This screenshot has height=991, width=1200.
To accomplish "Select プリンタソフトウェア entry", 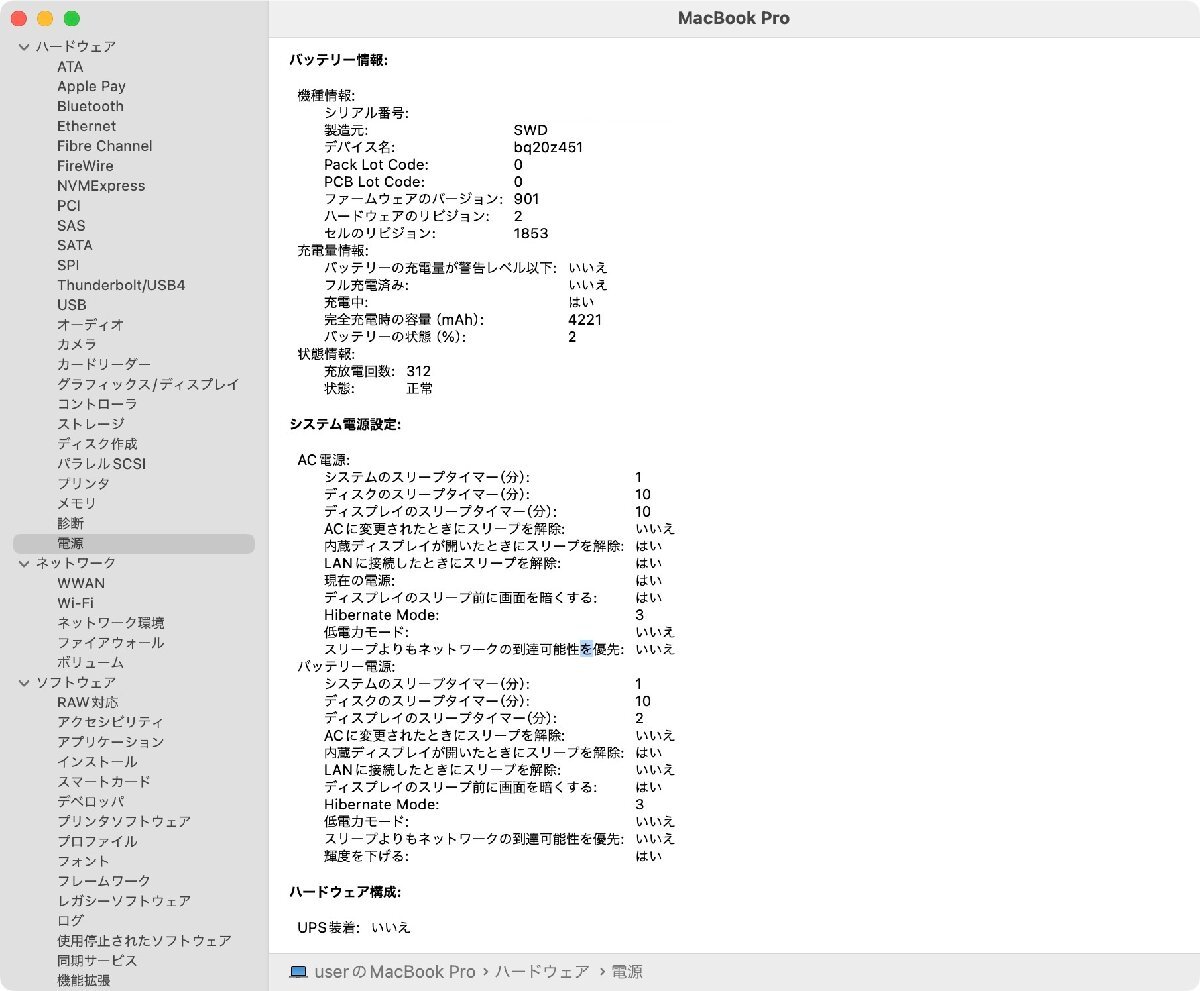I will click(124, 821).
